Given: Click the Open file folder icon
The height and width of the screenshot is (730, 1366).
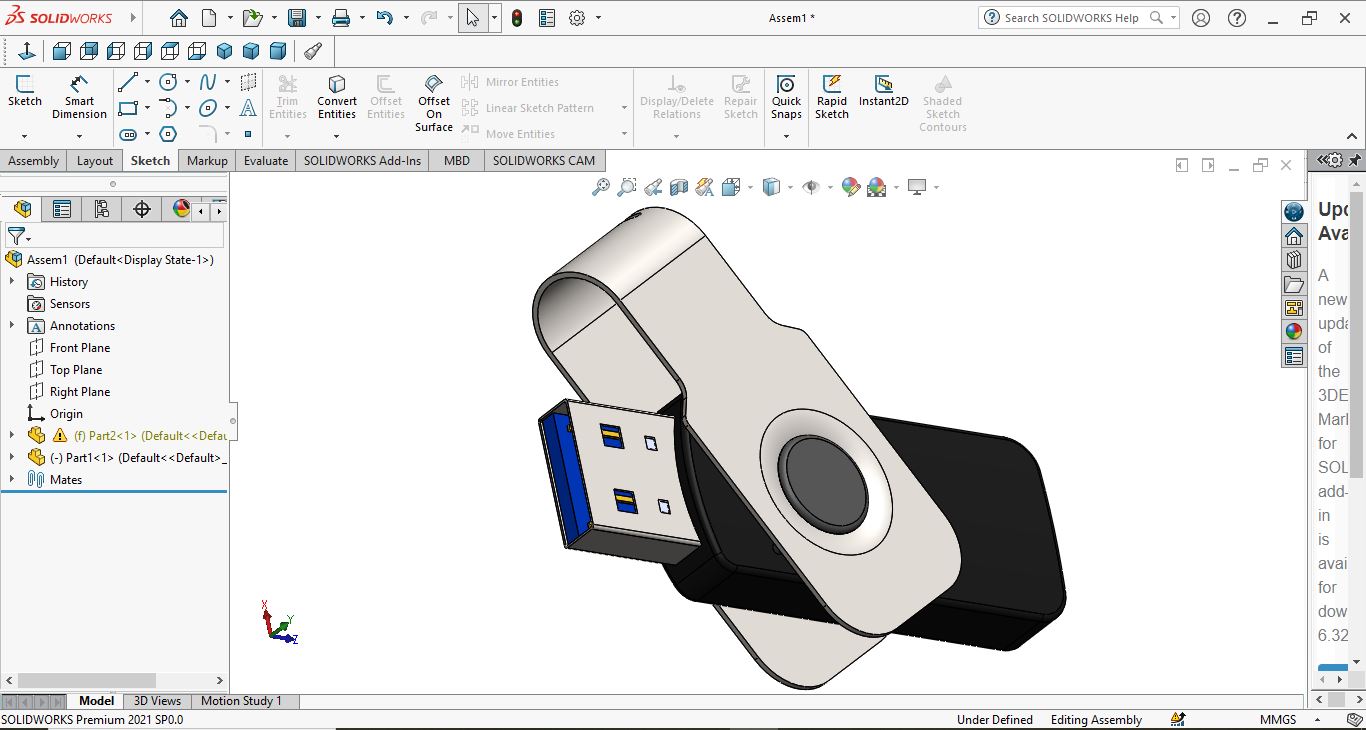Looking at the screenshot, I should [x=252, y=18].
